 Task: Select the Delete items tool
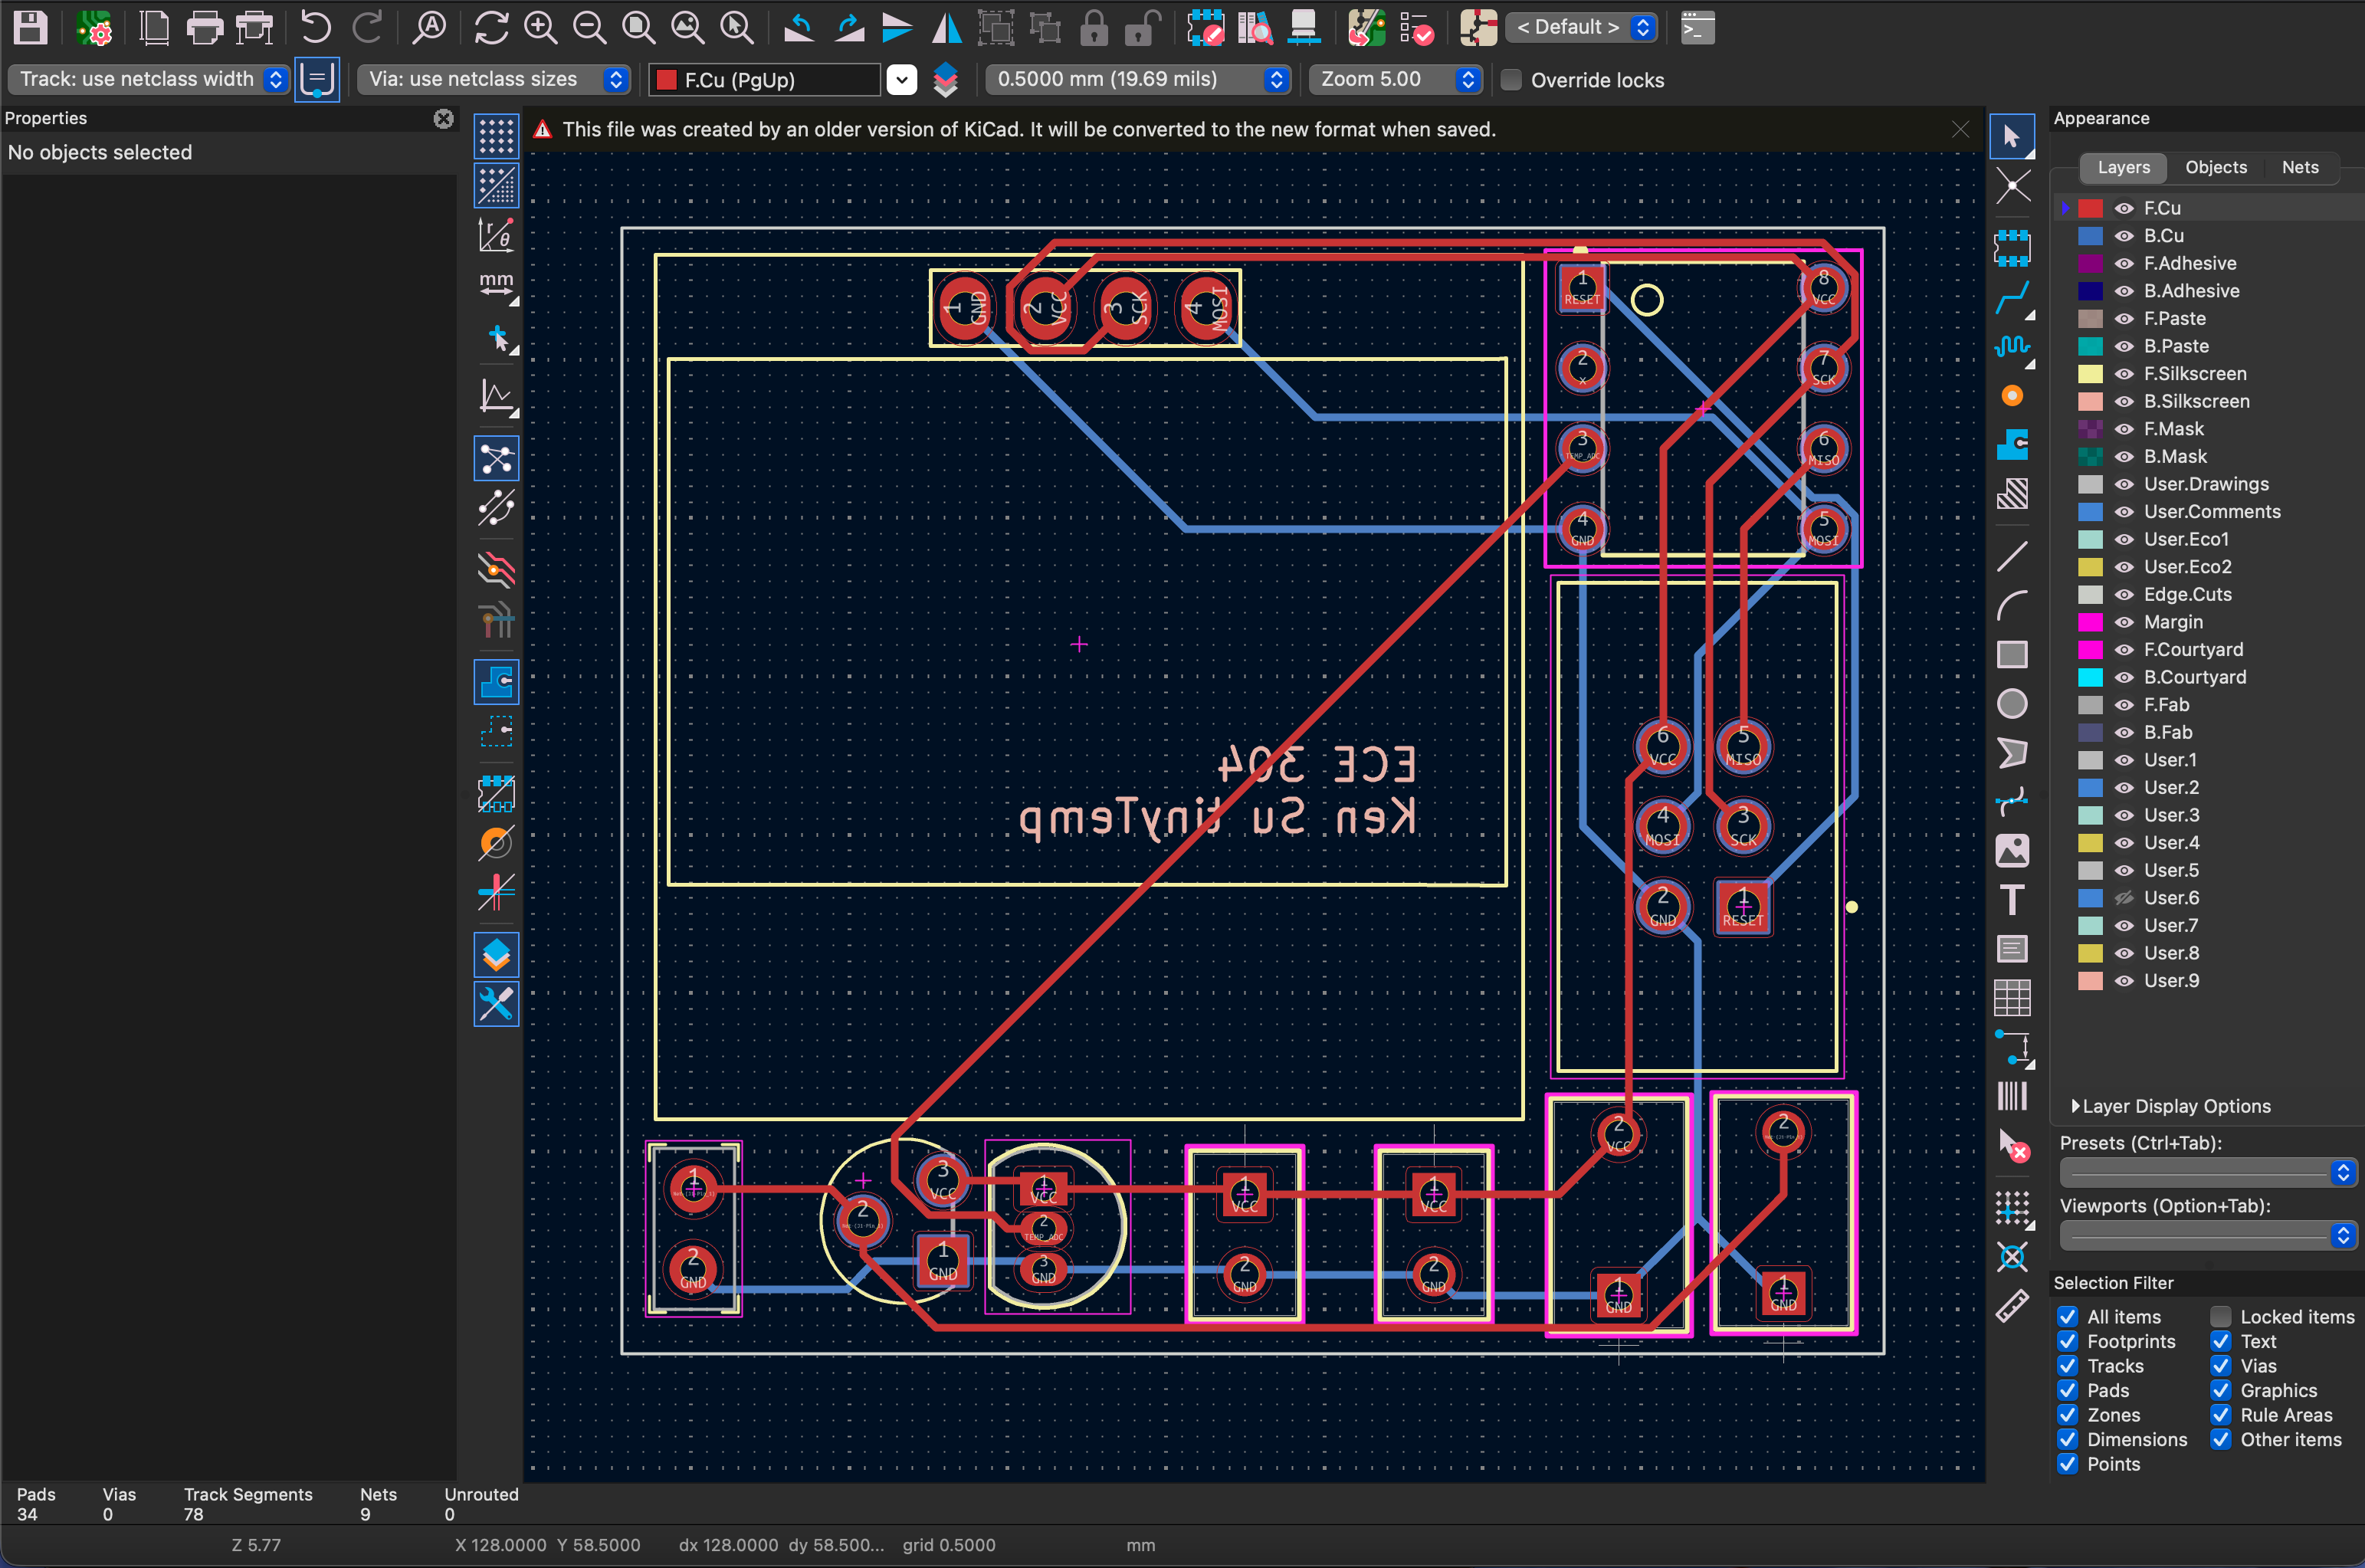(x=2012, y=1146)
